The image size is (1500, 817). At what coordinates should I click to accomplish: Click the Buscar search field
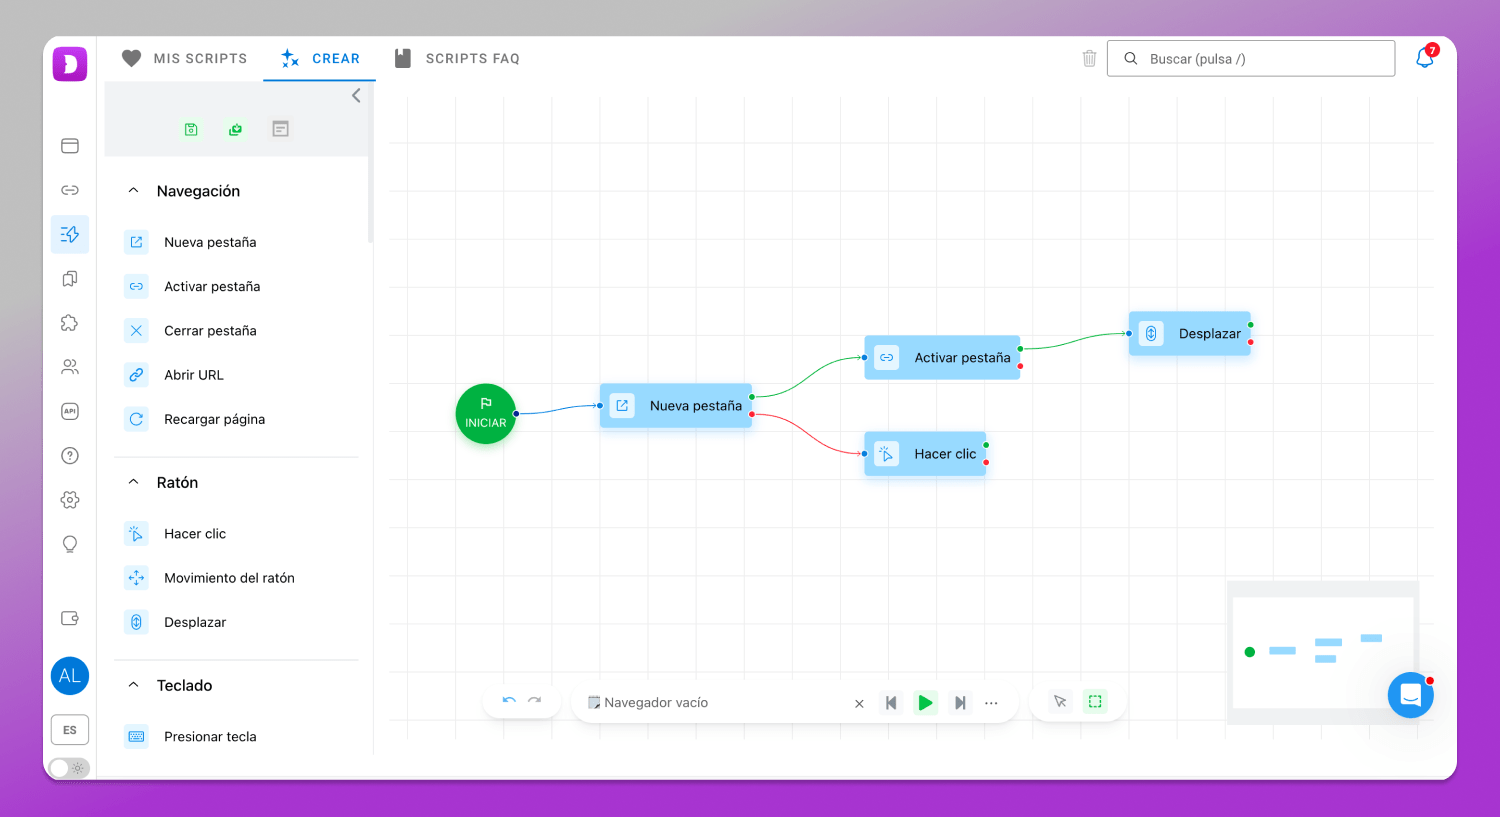click(x=1251, y=59)
